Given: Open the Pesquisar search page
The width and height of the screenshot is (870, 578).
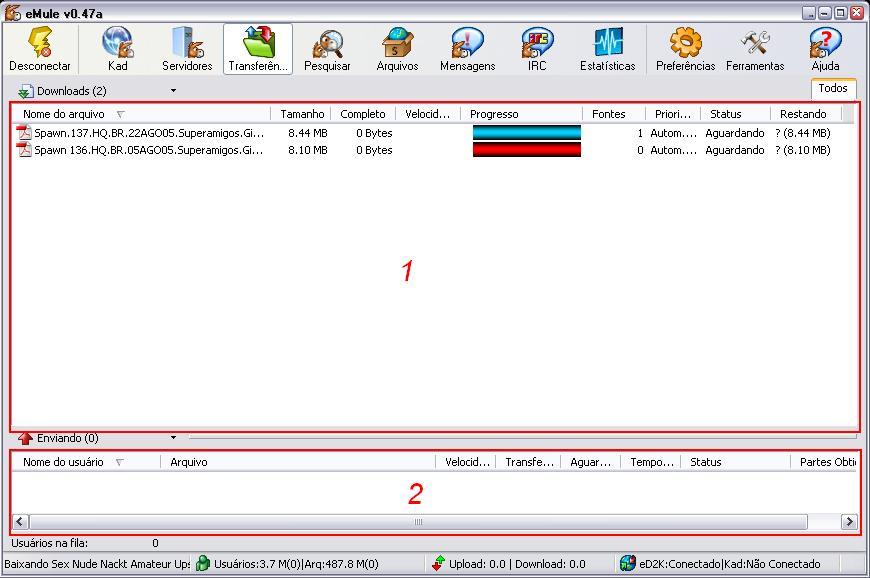Looking at the screenshot, I should tap(327, 49).
